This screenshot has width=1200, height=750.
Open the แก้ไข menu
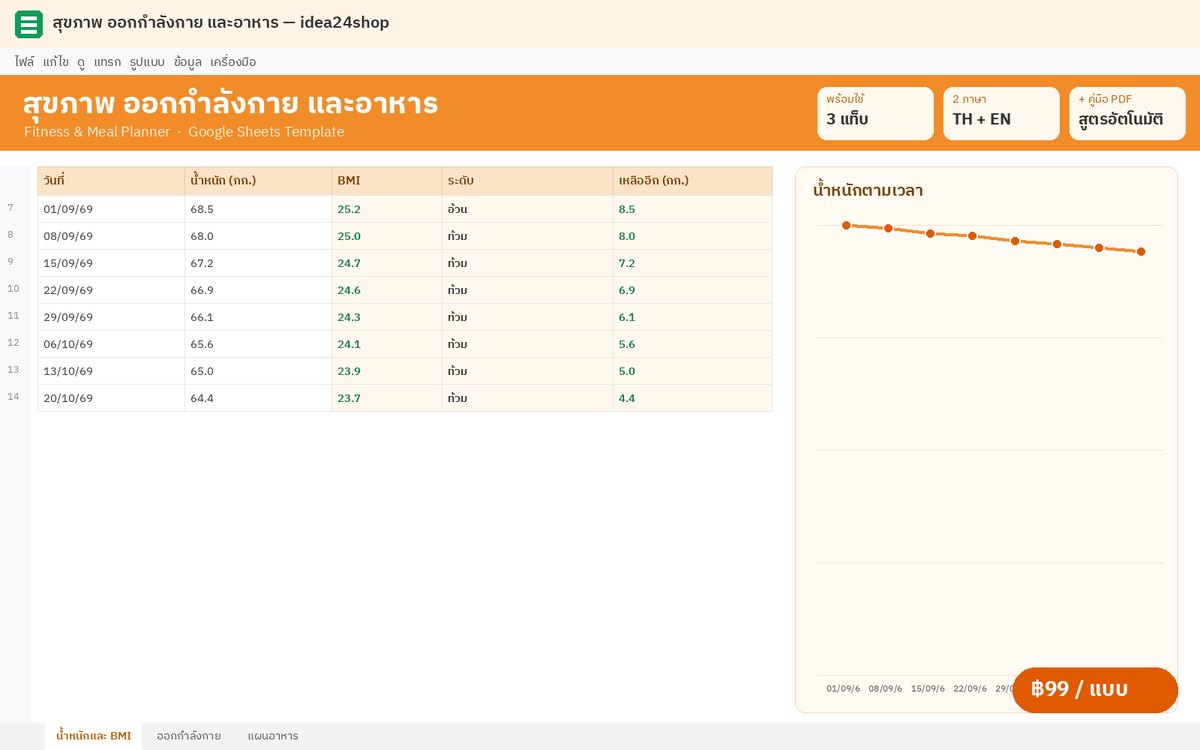click(56, 62)
